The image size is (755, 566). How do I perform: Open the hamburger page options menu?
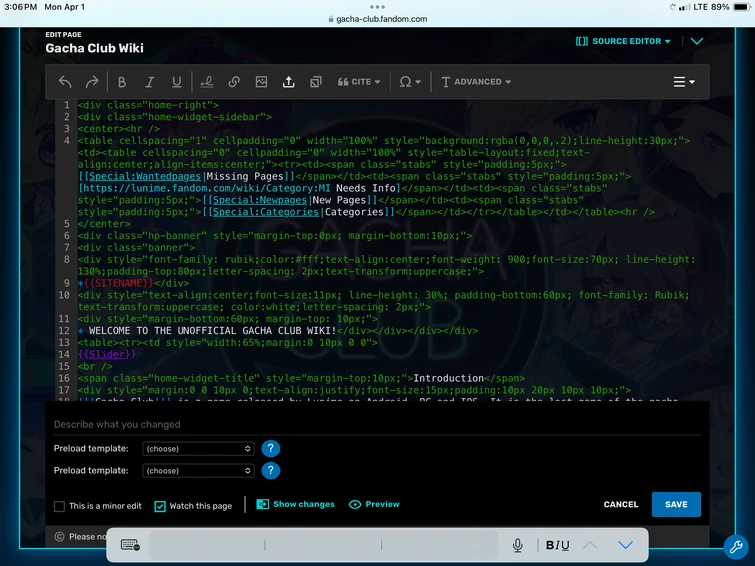[684, 82]
